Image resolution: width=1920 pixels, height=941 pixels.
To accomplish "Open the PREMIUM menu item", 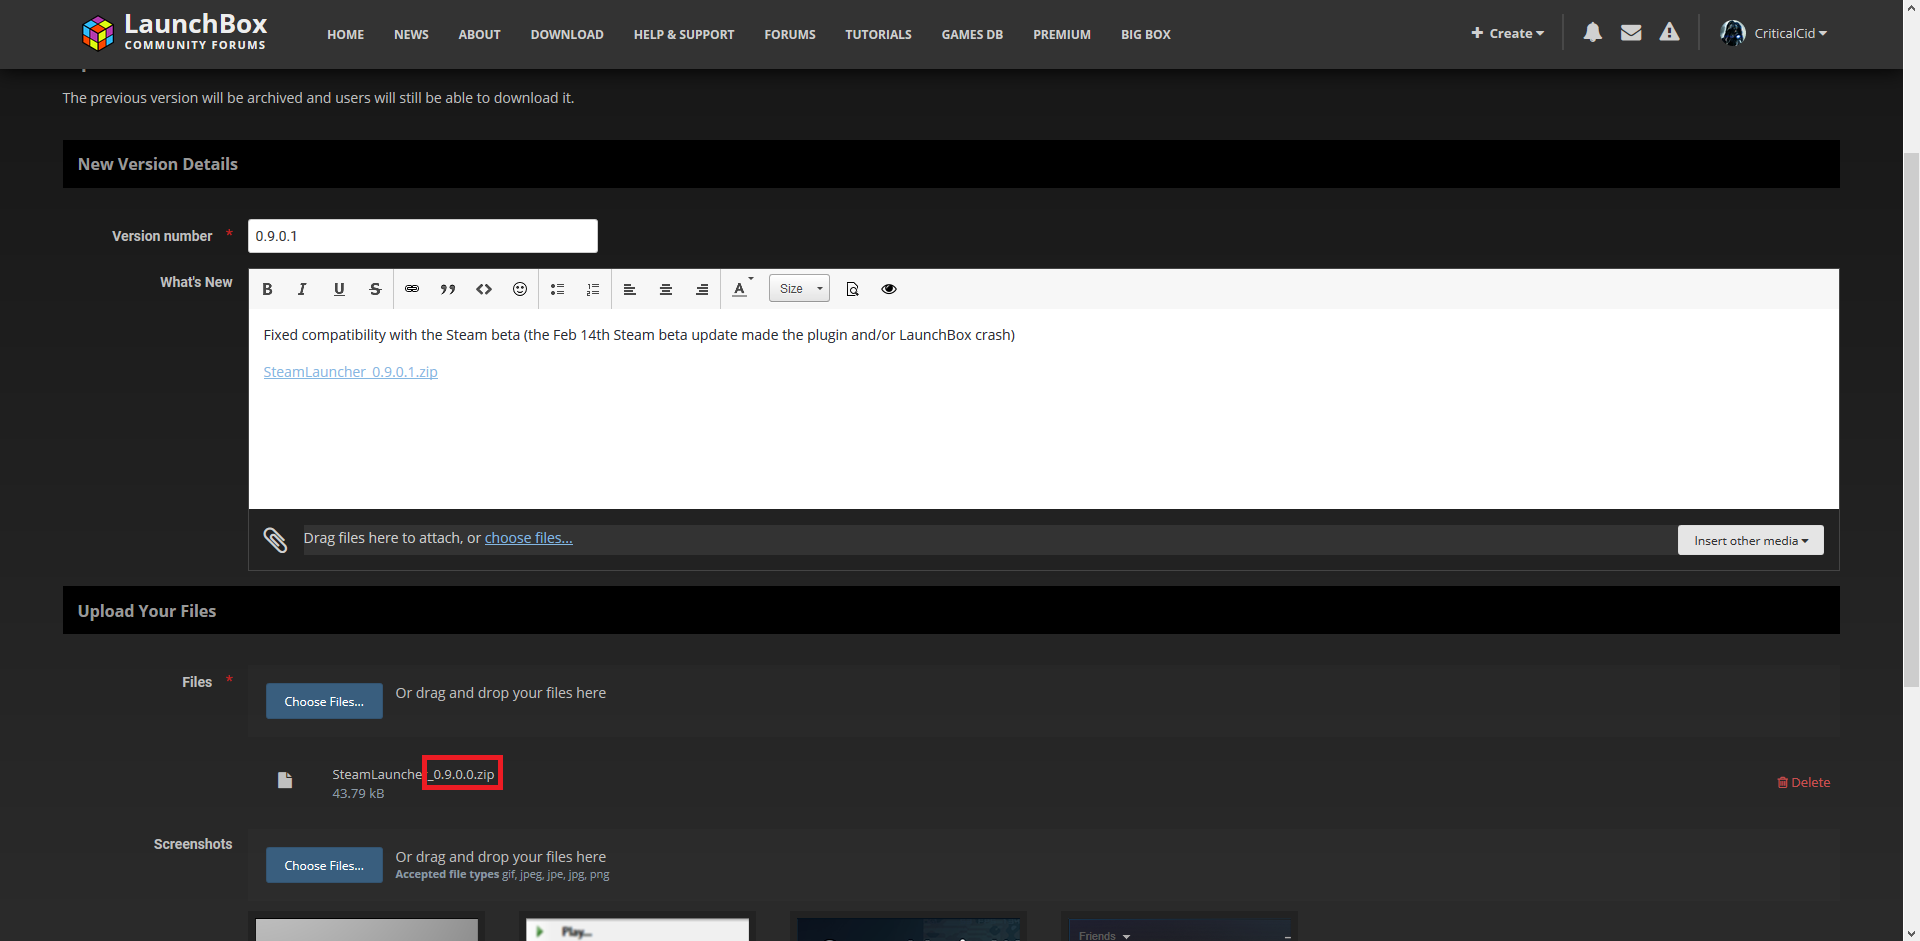I will [1062, 34].
